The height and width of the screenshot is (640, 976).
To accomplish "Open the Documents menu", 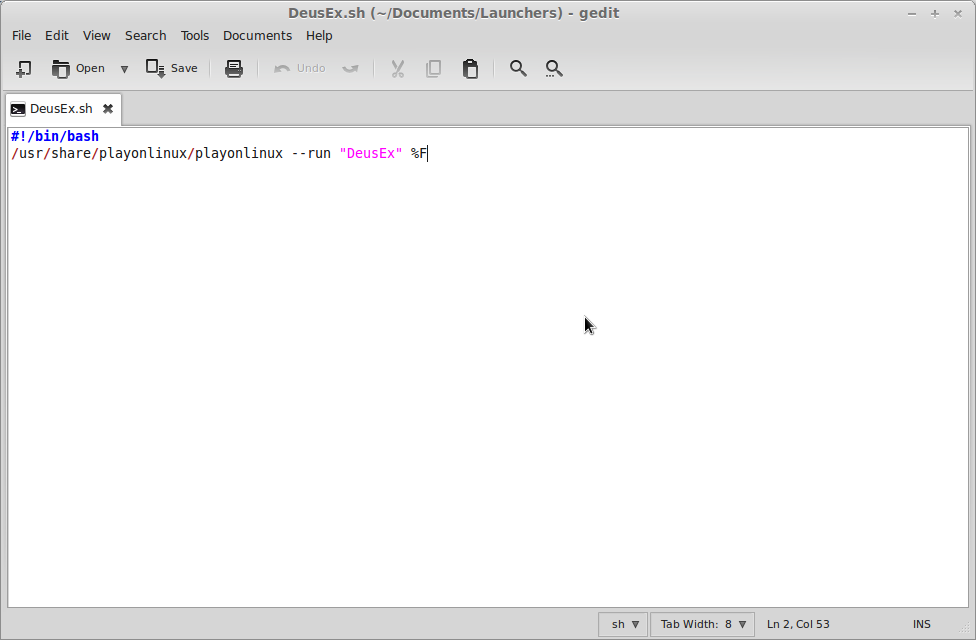I will tap(258, 35).
